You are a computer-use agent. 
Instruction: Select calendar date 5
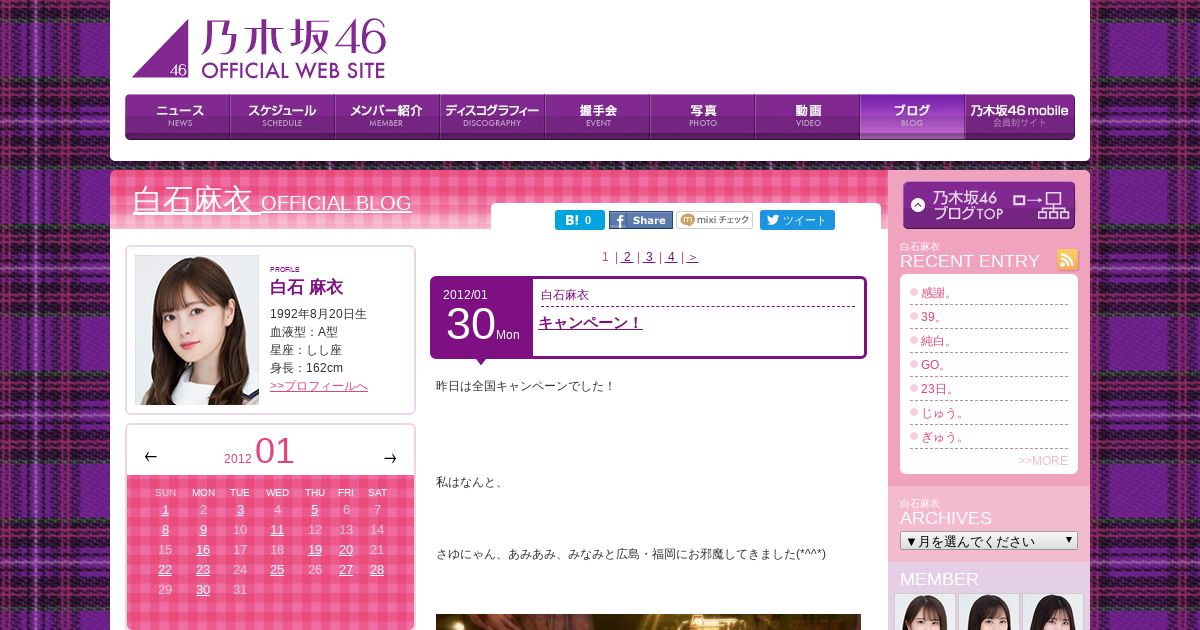tap(314, 510)
